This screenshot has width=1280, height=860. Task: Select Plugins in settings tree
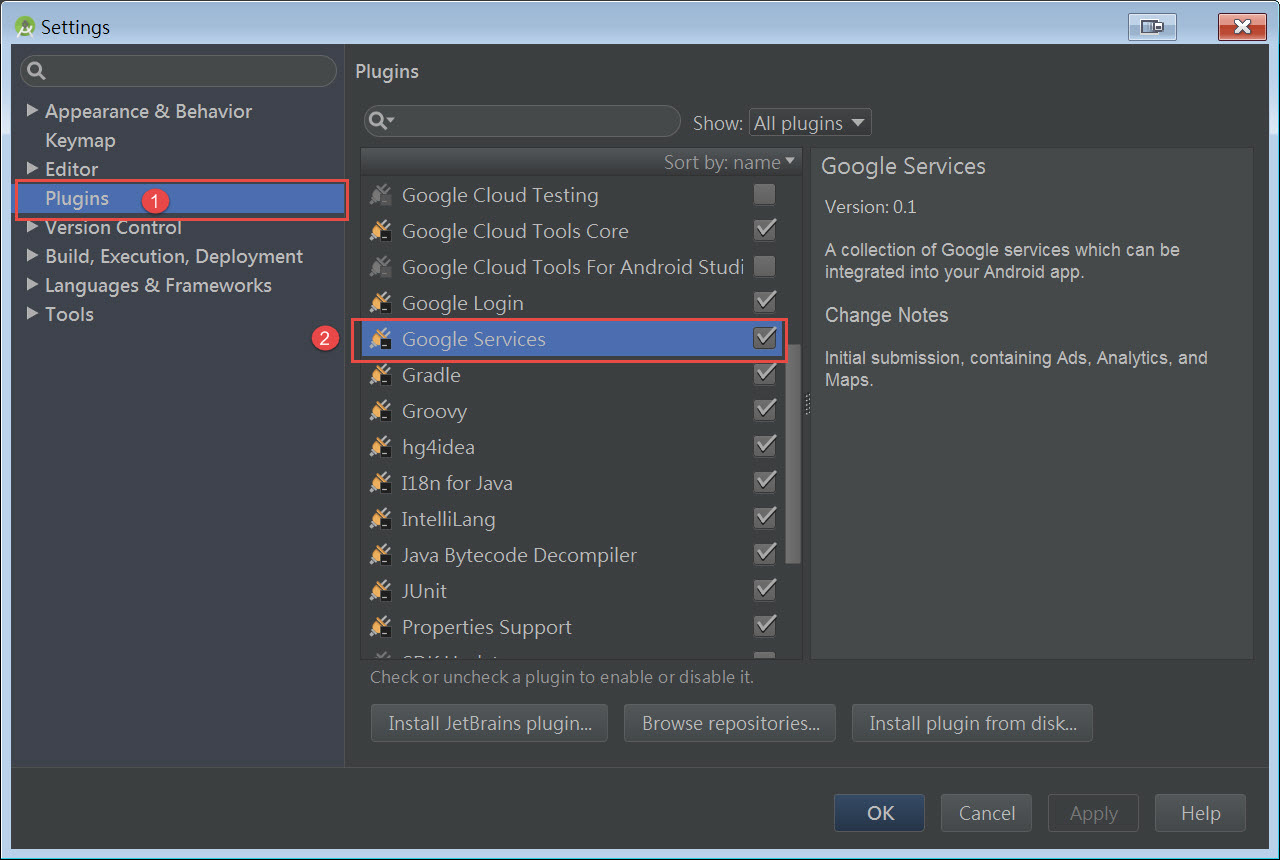[77, 198]
